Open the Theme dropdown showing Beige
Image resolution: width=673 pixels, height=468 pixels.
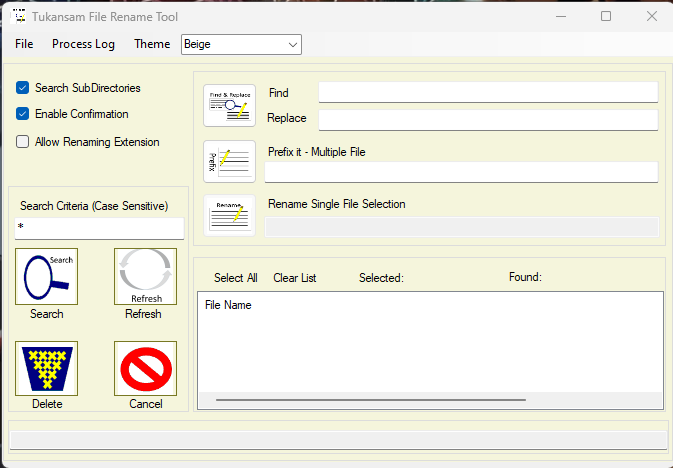point(240,44)
